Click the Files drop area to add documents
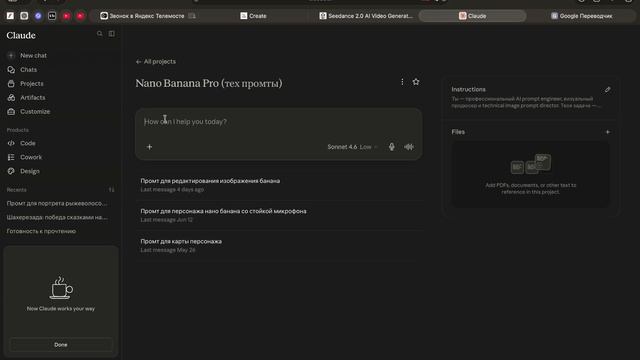This screenshot has width=640, height=360. point(531,175)
